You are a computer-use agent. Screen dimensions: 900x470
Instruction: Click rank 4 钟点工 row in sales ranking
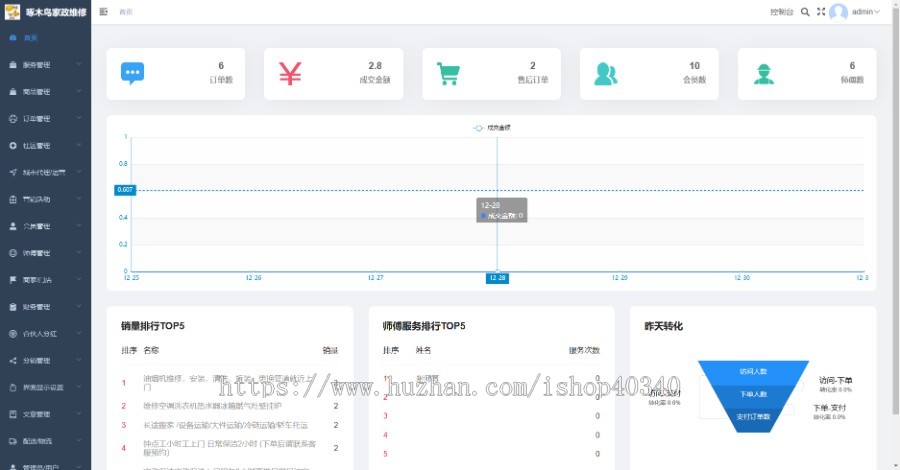(230, 448)
